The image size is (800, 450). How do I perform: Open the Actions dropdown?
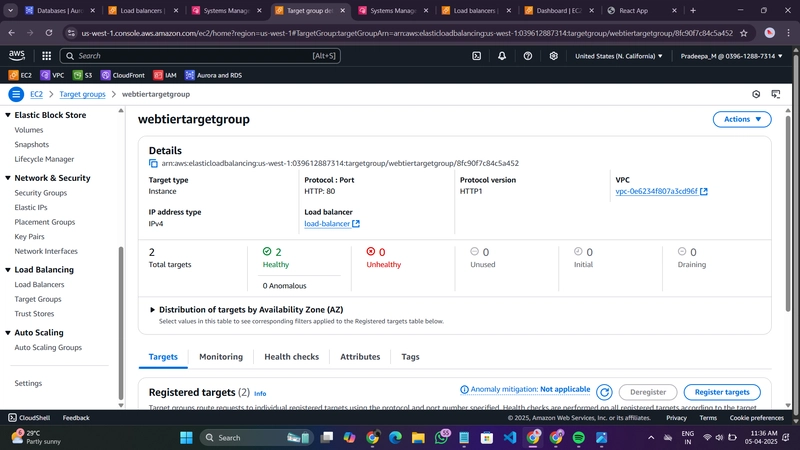(x=742, y=119)
